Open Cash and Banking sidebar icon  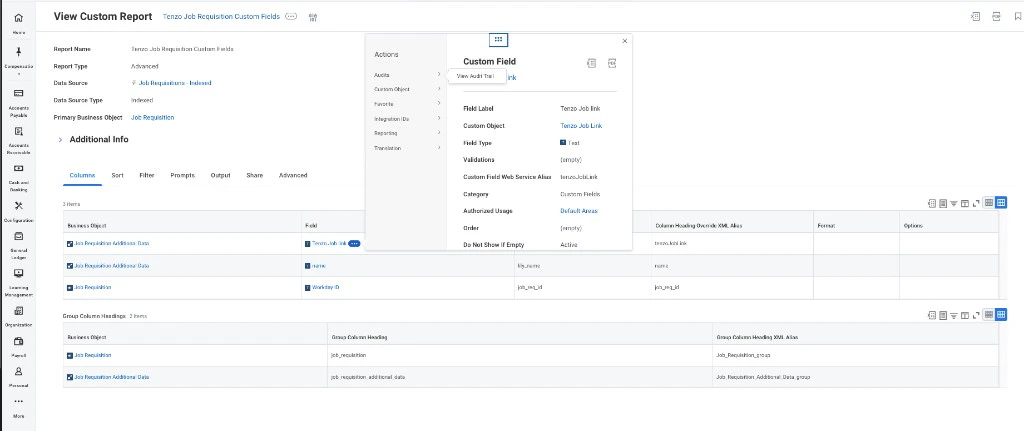18,168
